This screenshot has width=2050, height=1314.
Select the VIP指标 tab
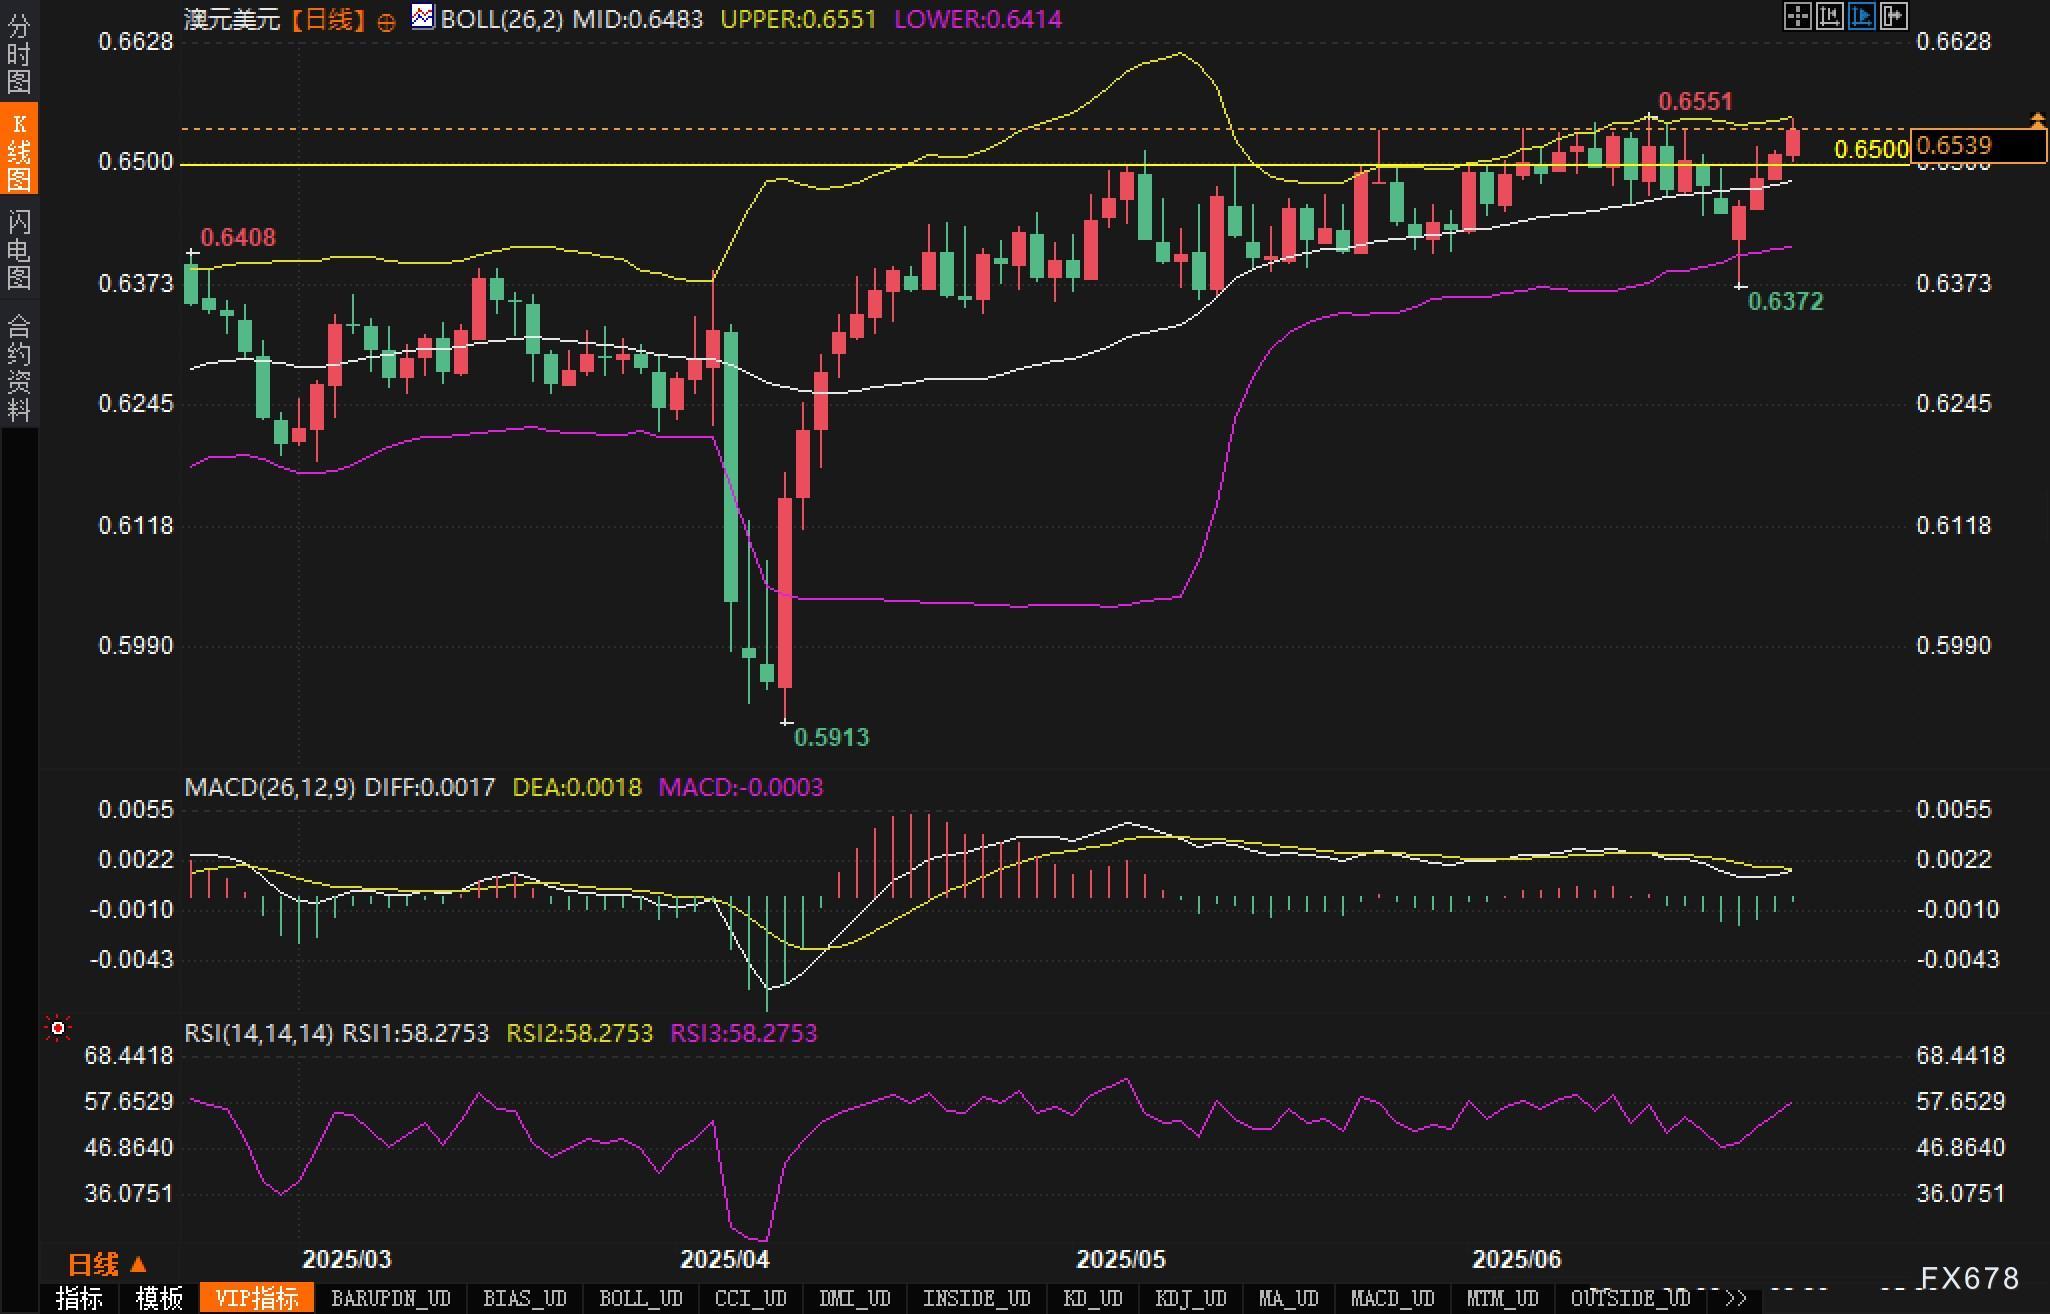pyautogui.click(x=257, y=1299)
